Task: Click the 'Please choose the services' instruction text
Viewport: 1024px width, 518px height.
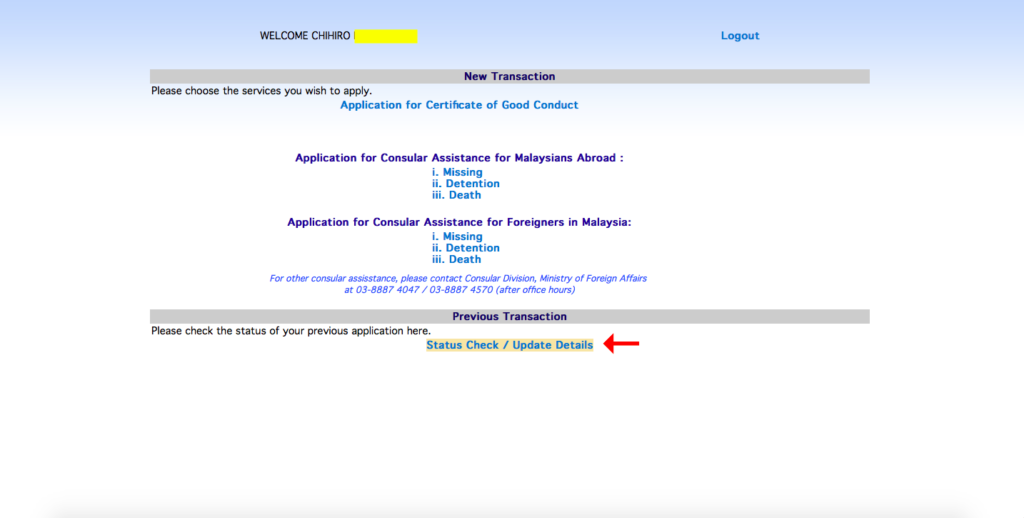Action: coord(261,91)
